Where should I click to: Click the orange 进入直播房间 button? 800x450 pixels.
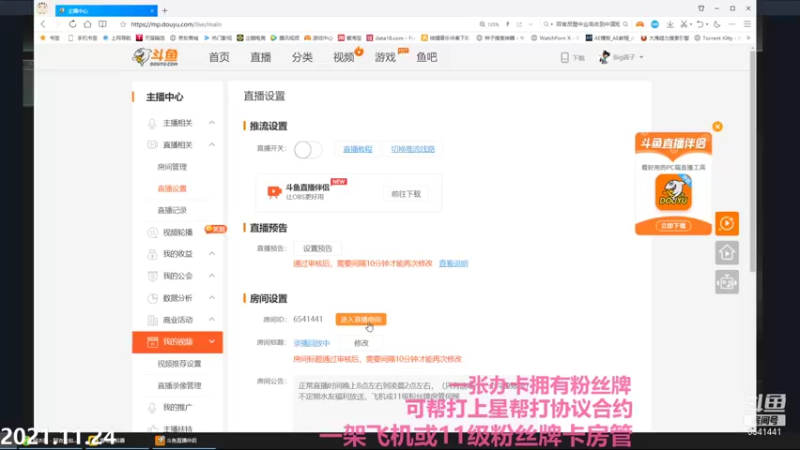(x=361, y=319)
